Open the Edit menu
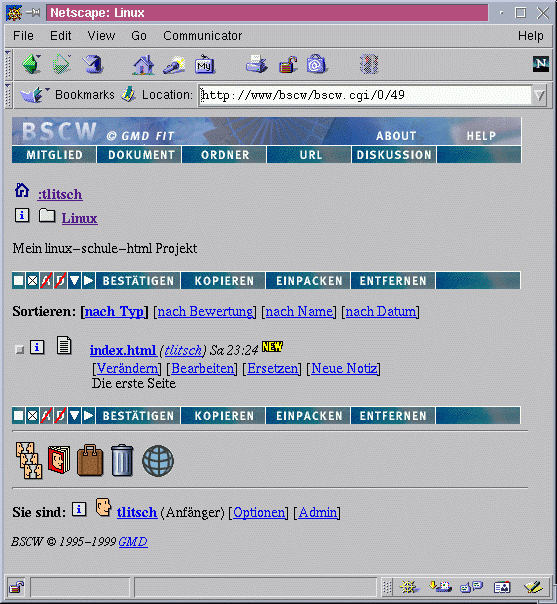The width and height of the screenshot is (557, 604). 60,36
